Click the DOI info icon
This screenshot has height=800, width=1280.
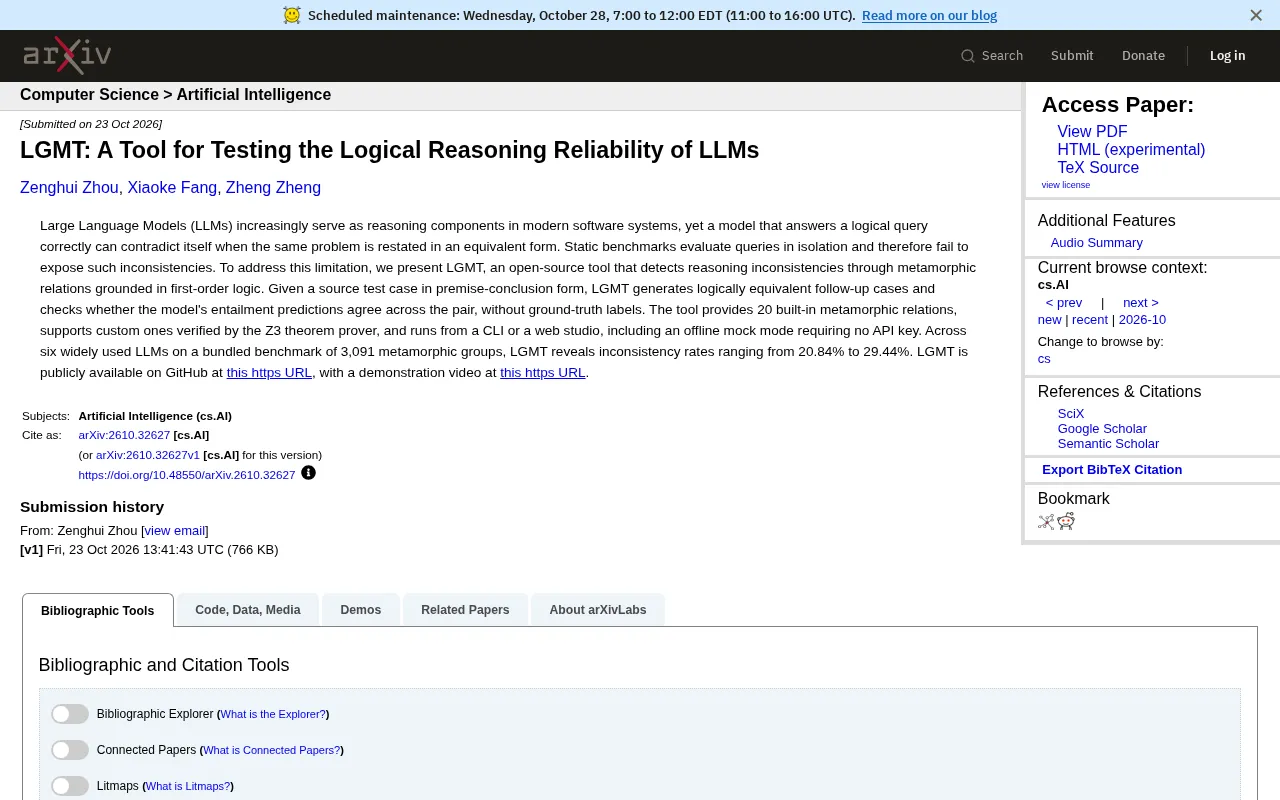308,473
